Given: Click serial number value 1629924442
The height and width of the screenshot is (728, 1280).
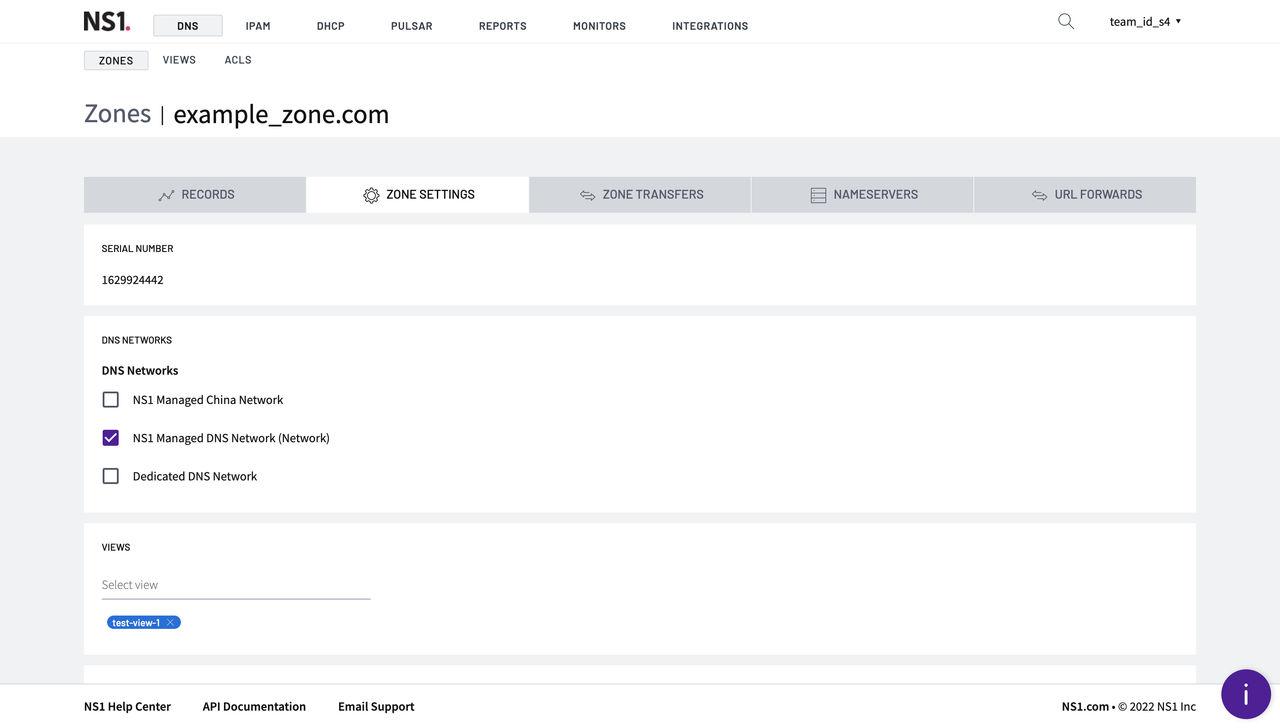Looking at the screenshot, I should click(x=132, y=280).
